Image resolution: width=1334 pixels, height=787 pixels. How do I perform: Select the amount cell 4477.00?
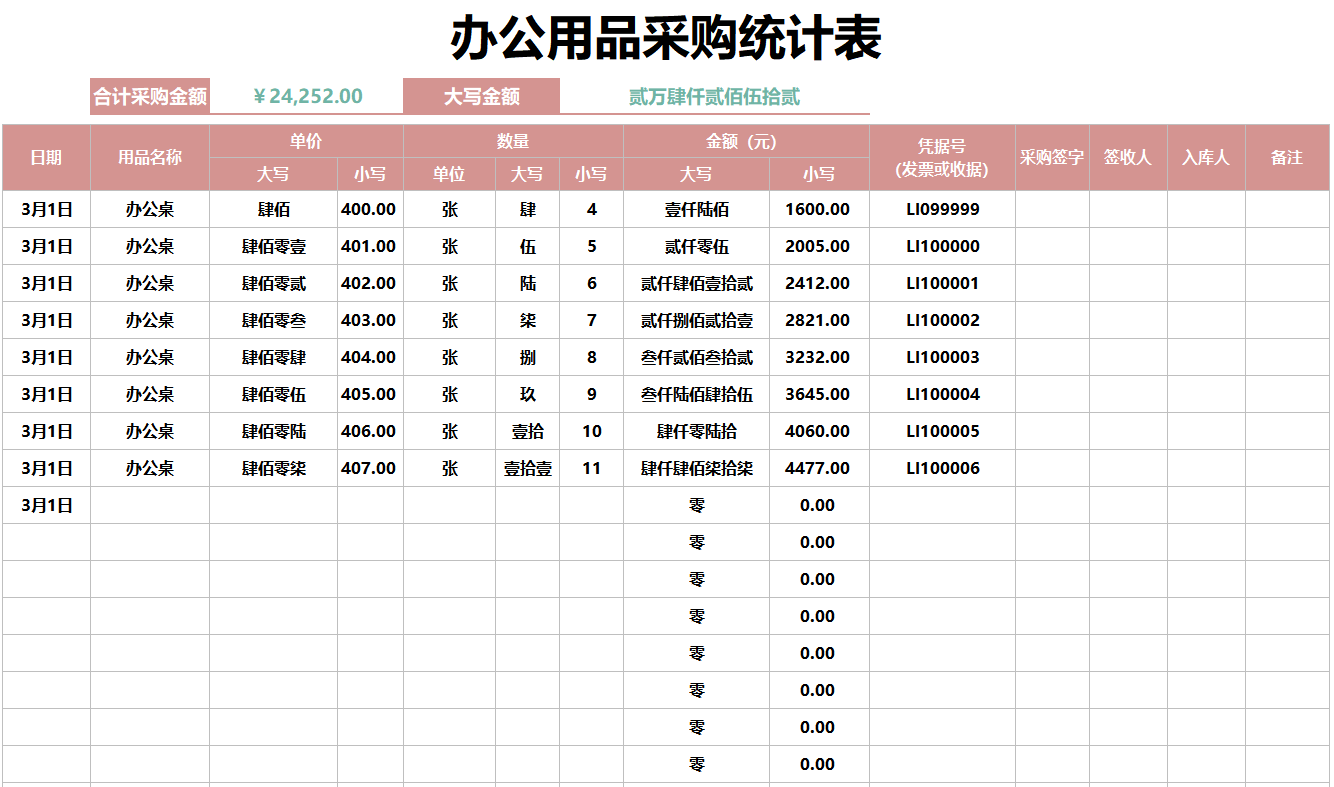[818, 468]
